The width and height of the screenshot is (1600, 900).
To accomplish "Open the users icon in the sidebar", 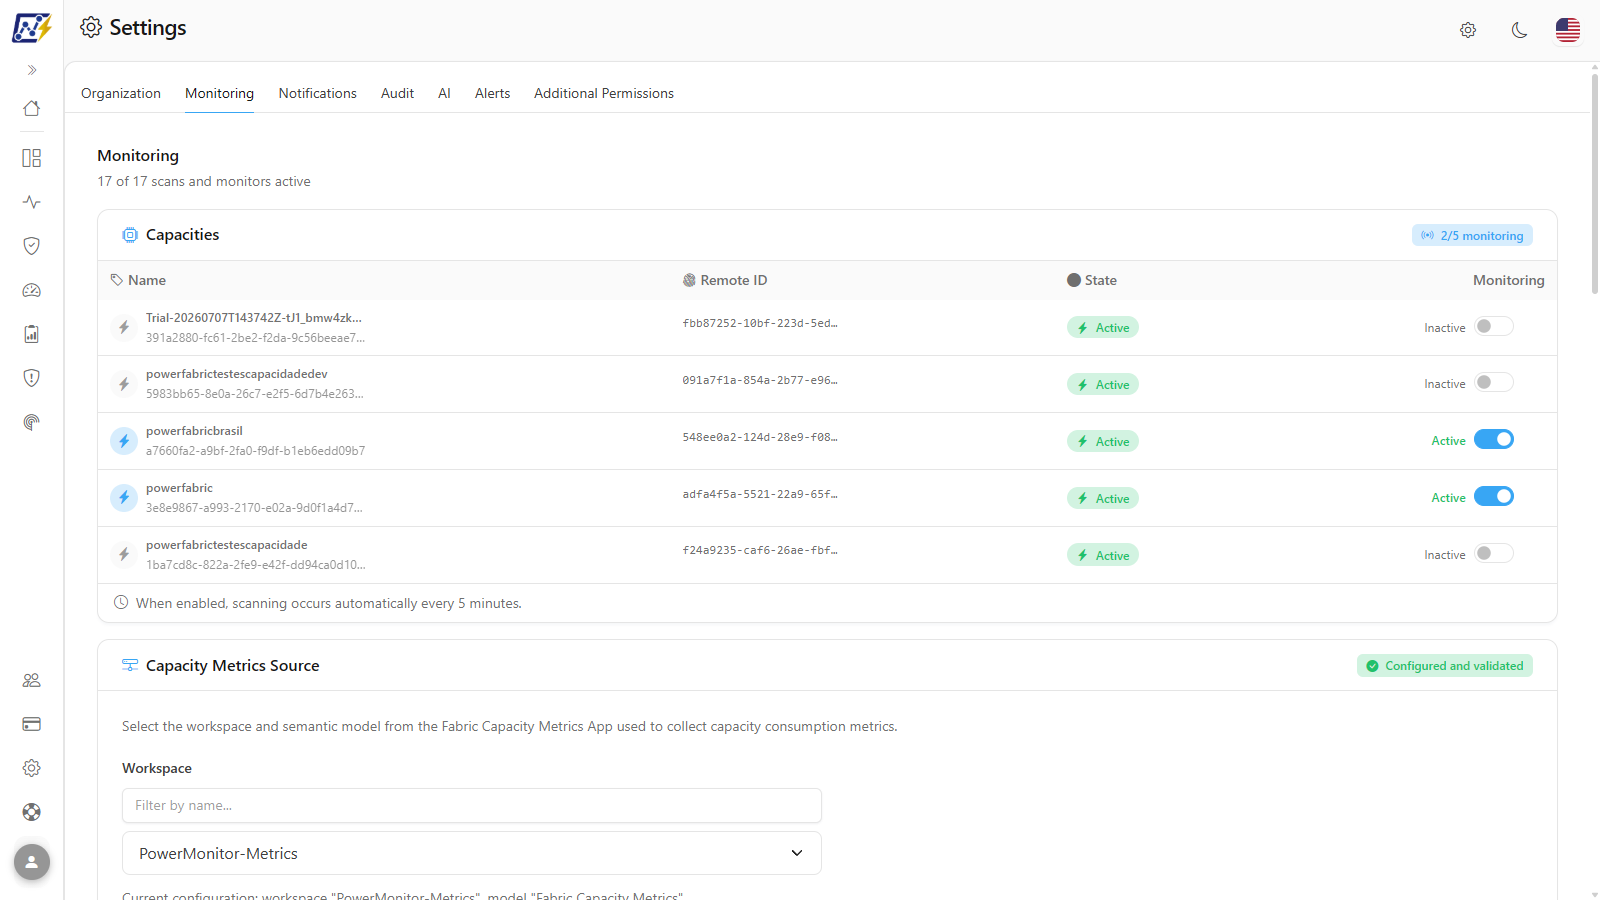I will click(x=32, y=680).
